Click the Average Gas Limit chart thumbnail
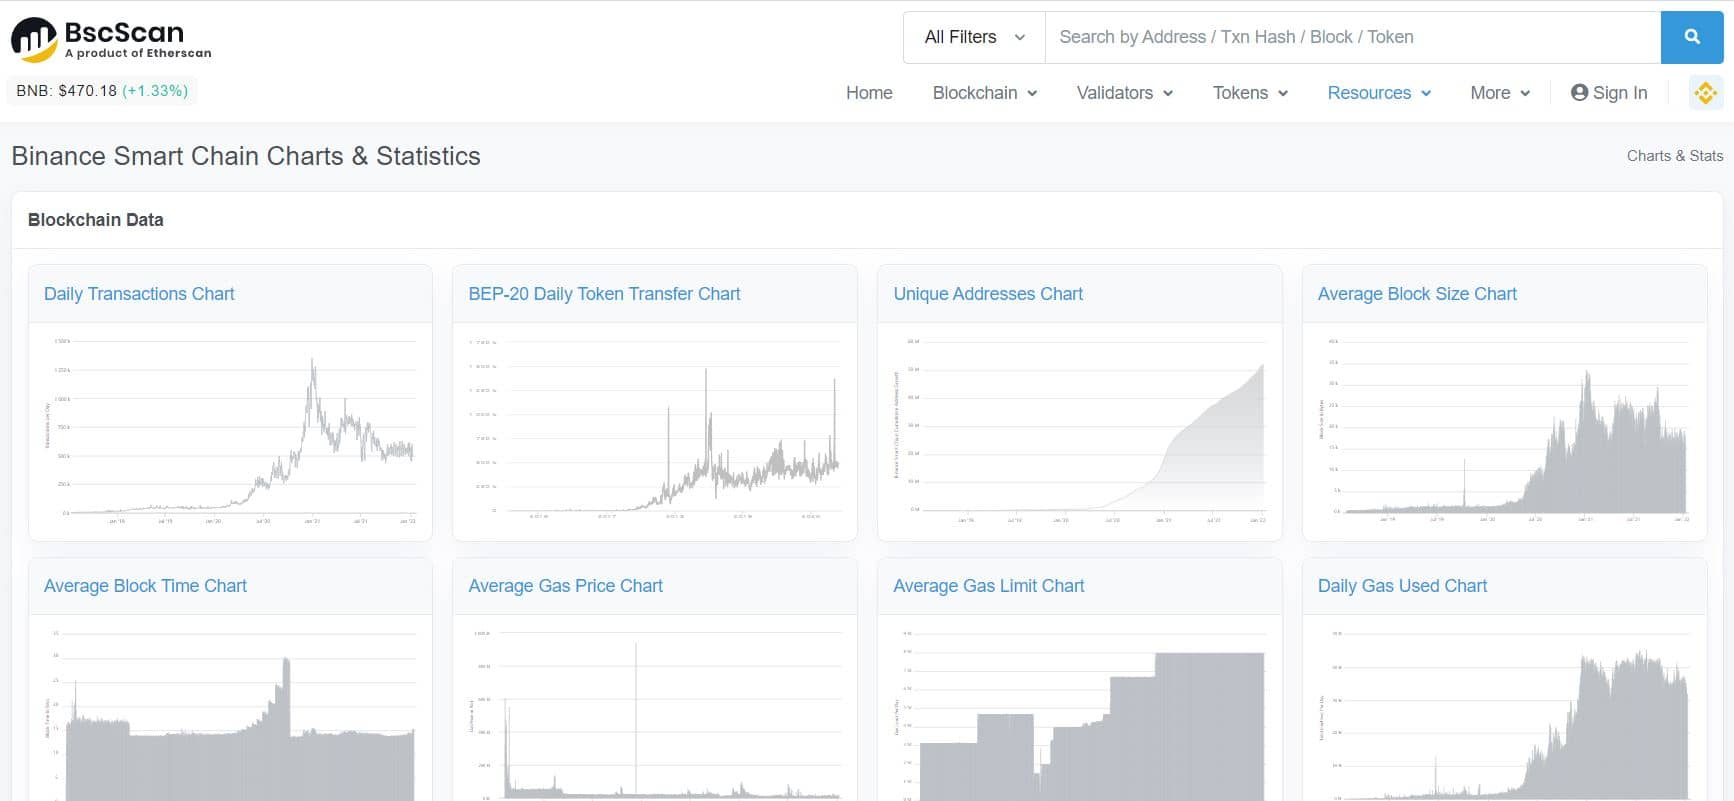This screenshot has width=1734, height=801. (1080, 713)
